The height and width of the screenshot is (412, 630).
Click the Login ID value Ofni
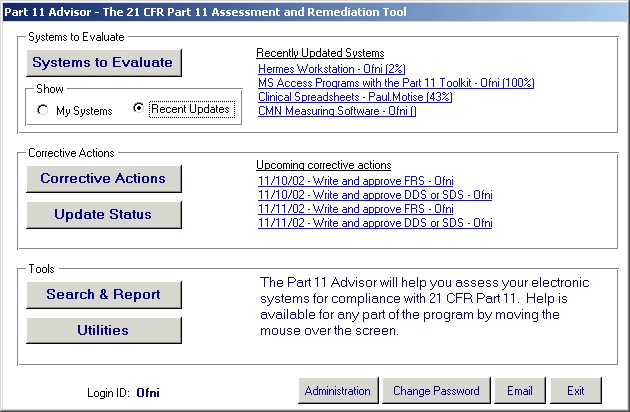(x=148, y=393)
